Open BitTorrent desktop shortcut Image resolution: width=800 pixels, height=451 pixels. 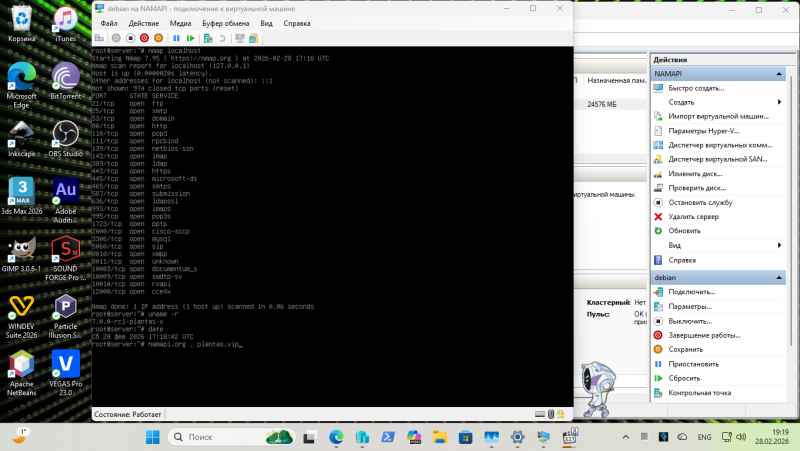(x=66, y=82)
